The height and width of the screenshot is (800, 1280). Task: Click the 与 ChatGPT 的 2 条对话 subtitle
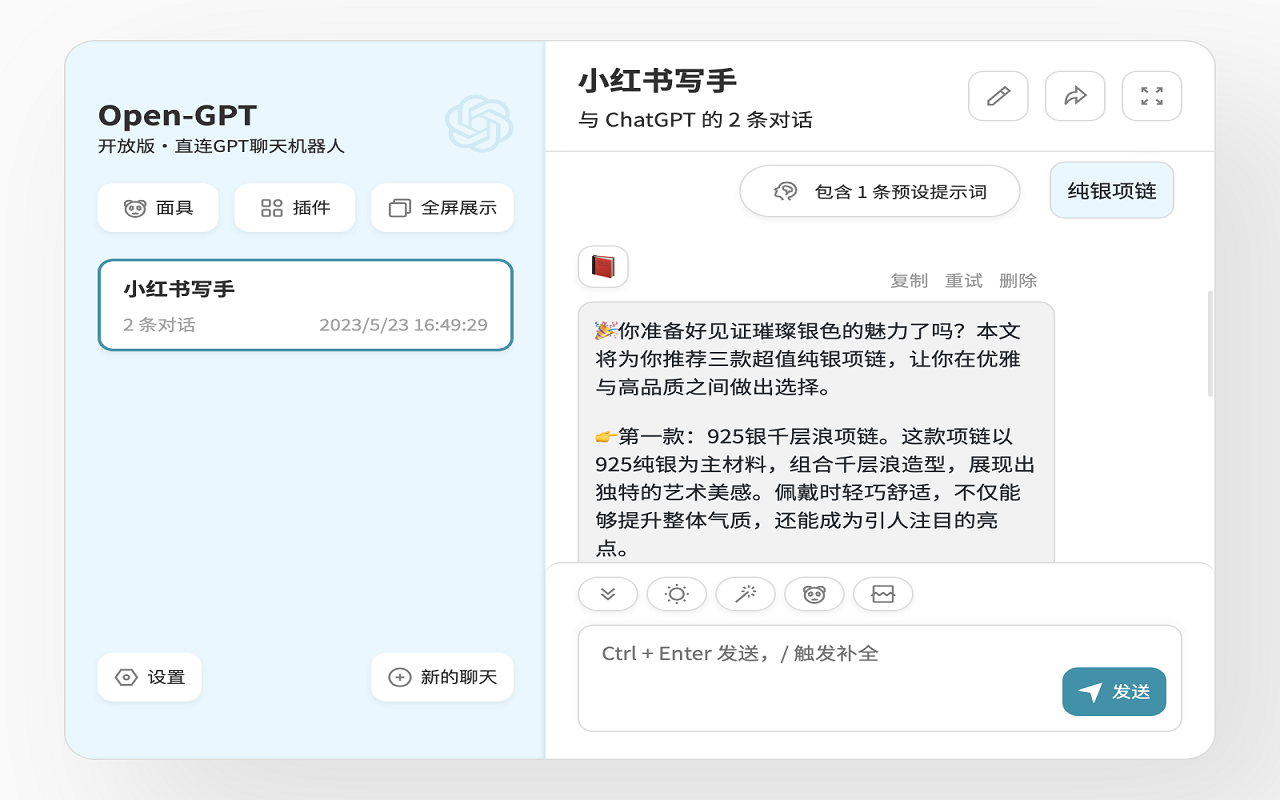coord(696,120)
